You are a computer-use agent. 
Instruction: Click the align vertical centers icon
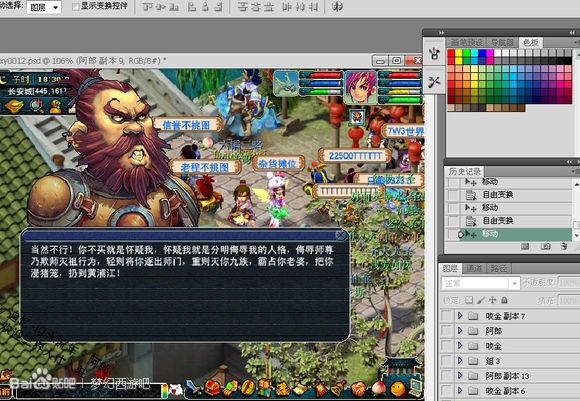[x=161, y=7]
